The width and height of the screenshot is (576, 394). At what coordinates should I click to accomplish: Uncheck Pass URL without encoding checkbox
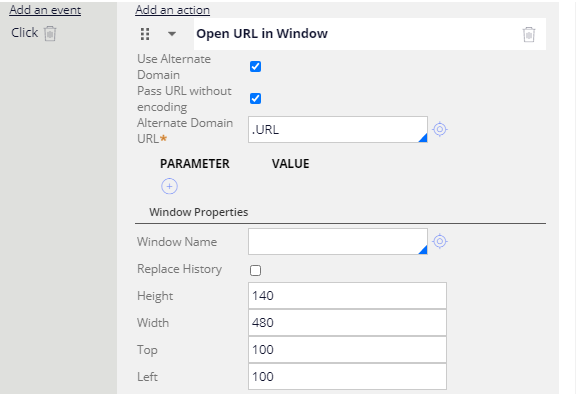click(x=255, y=98)
